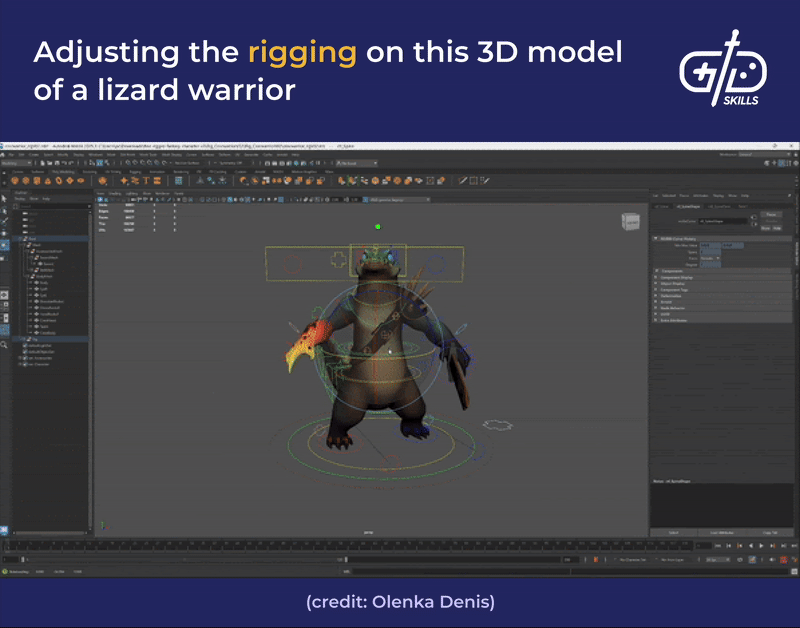
Task: Click the Spans value field
Action: click(710, 252)
